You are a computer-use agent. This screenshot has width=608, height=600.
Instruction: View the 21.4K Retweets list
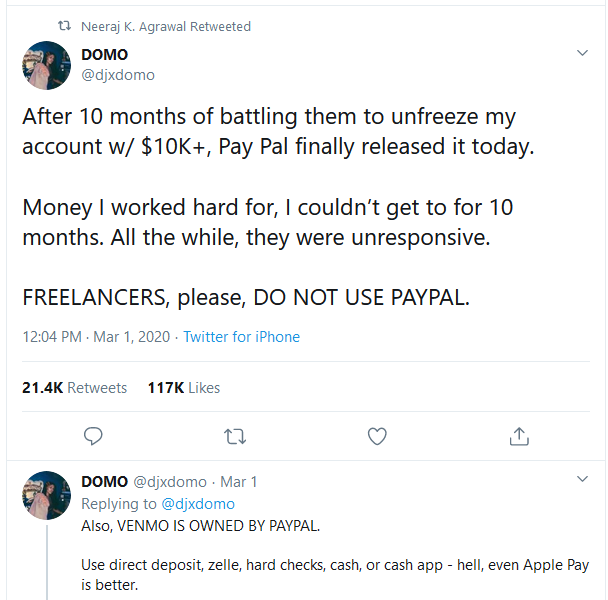coord(74,388)
